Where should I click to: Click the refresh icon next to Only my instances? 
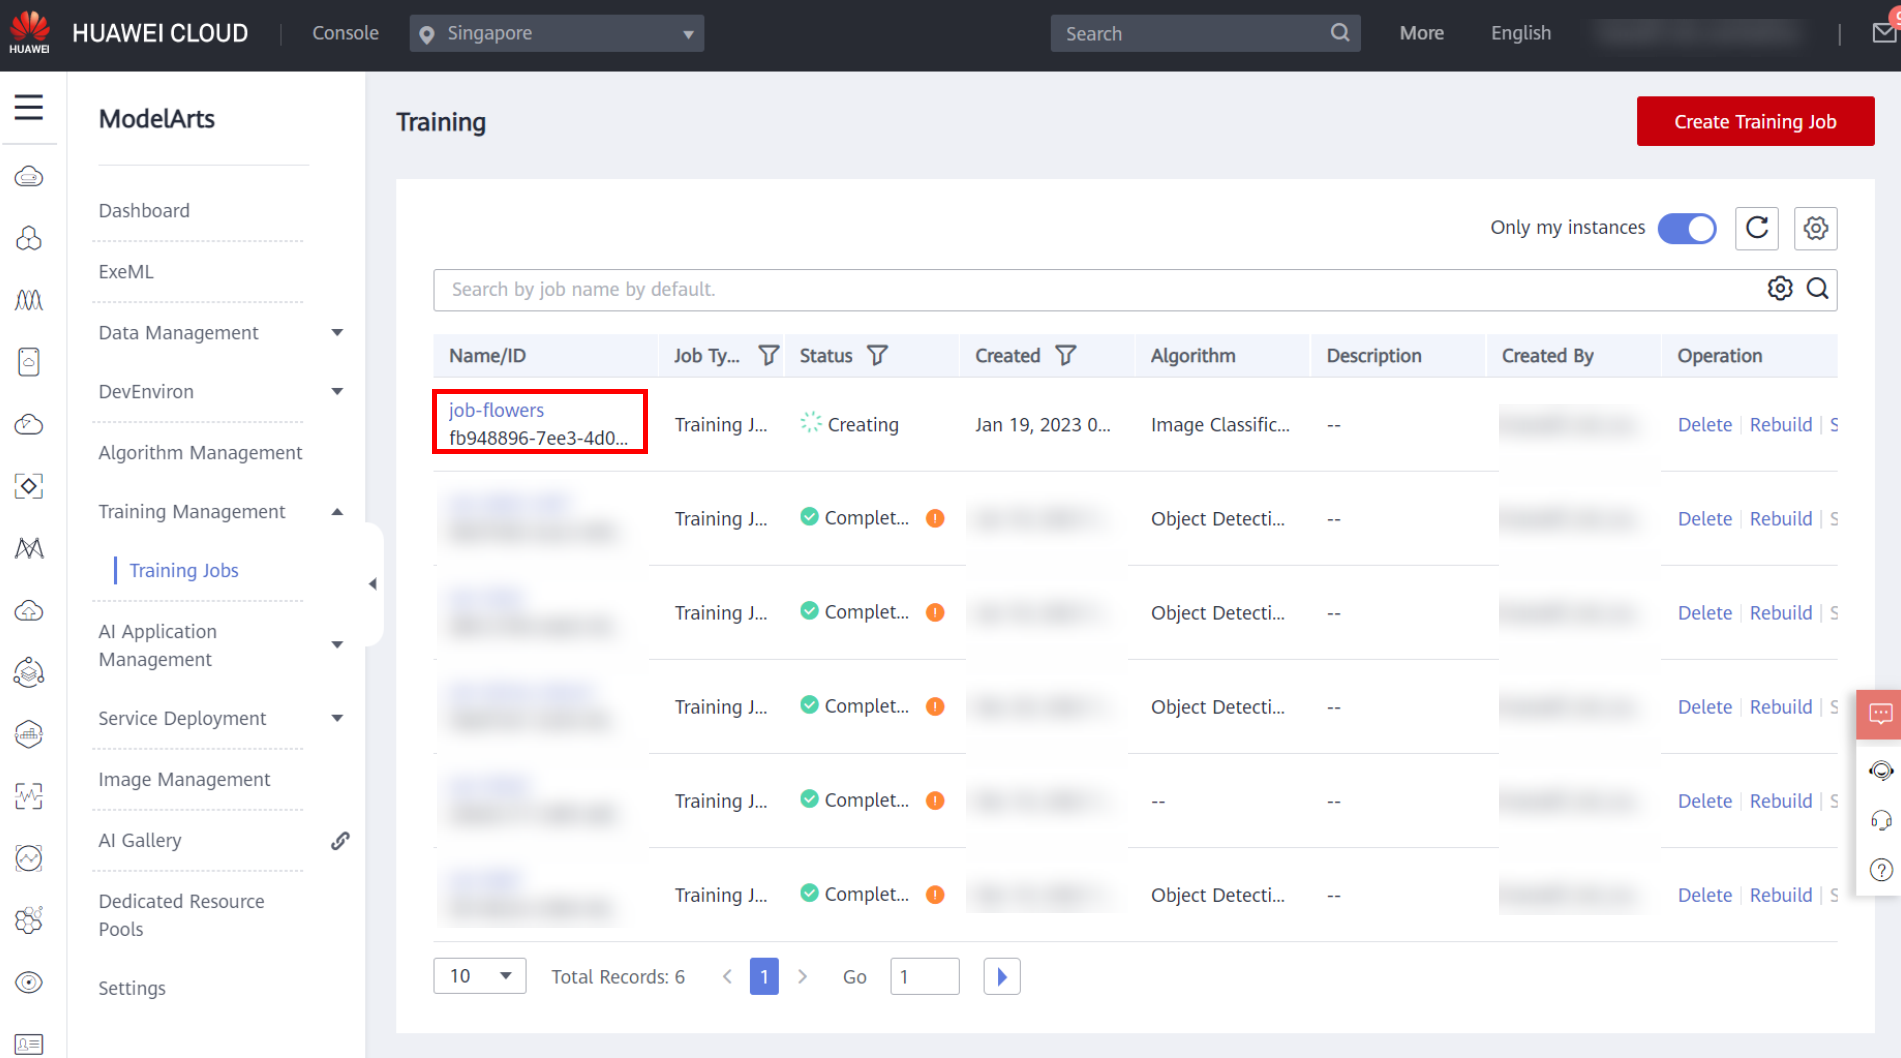(1756, 228)
